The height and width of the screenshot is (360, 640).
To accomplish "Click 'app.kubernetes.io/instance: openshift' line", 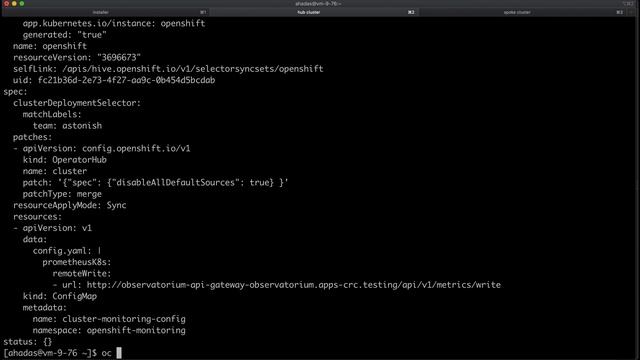I will tap(114, 23).
